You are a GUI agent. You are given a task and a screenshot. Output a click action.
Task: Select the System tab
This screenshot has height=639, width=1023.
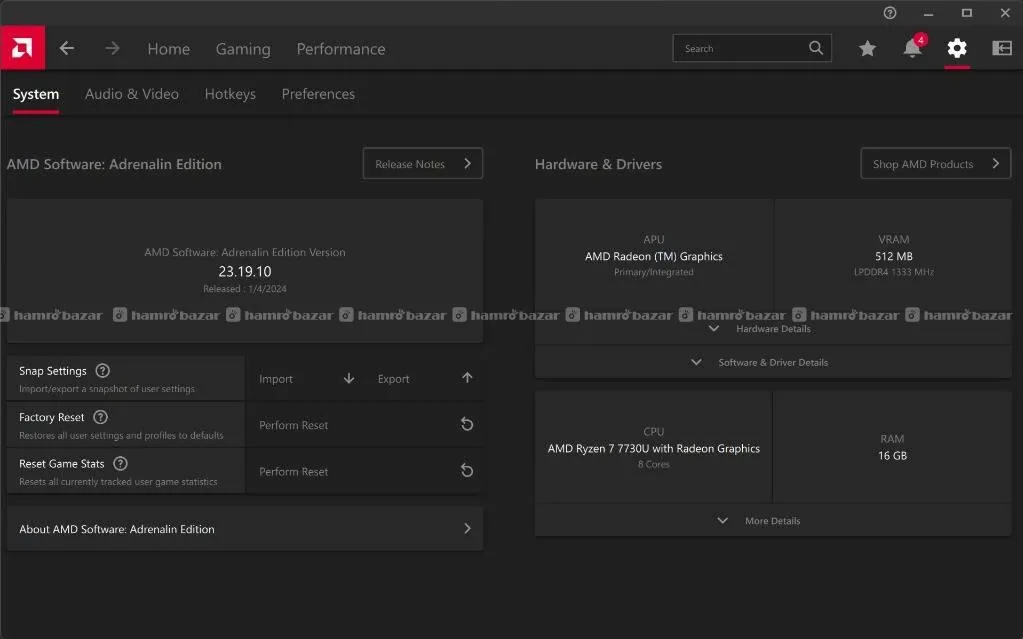pyautogui.click(x=36, y=94)
